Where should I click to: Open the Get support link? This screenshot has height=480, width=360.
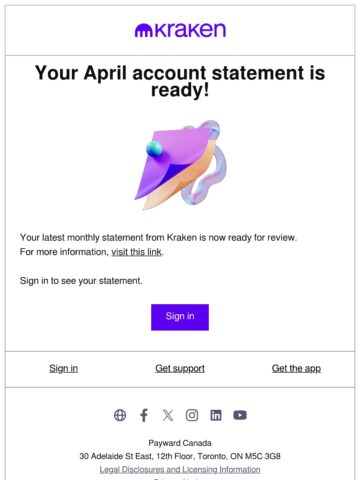pos(180,369)
